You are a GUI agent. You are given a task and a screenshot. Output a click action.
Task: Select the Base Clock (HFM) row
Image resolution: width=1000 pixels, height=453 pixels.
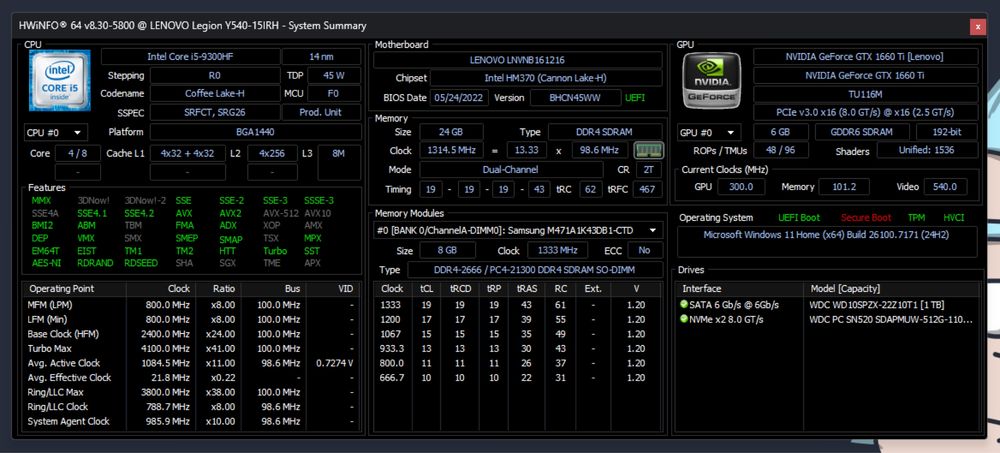(x=192, y=334)
